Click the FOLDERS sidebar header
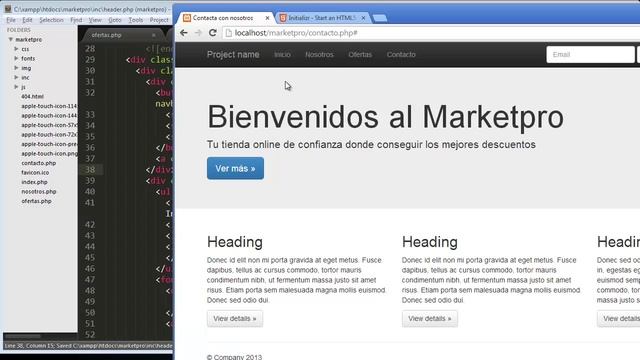 (19, 30)
